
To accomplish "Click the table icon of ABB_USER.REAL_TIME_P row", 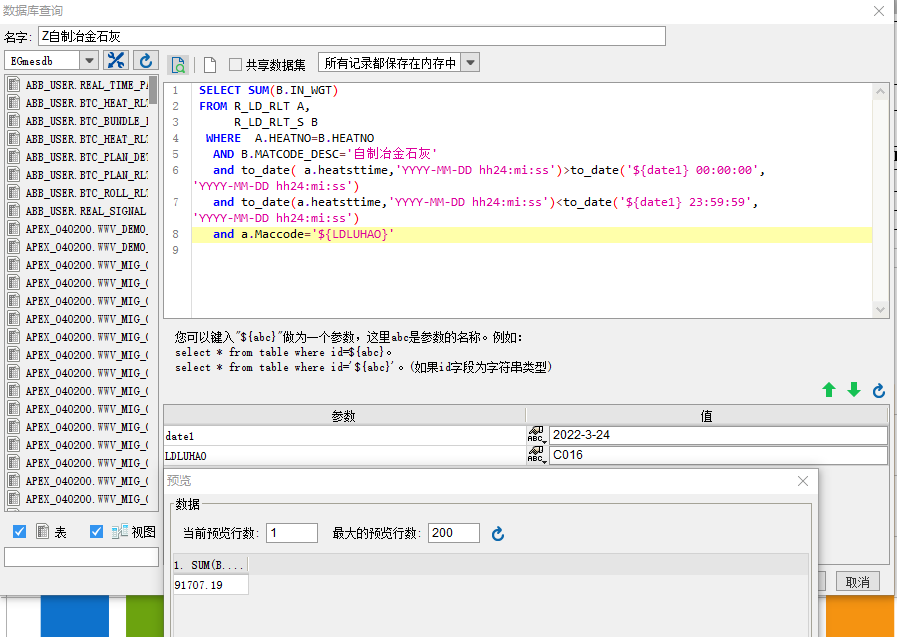I will [14, 85].
